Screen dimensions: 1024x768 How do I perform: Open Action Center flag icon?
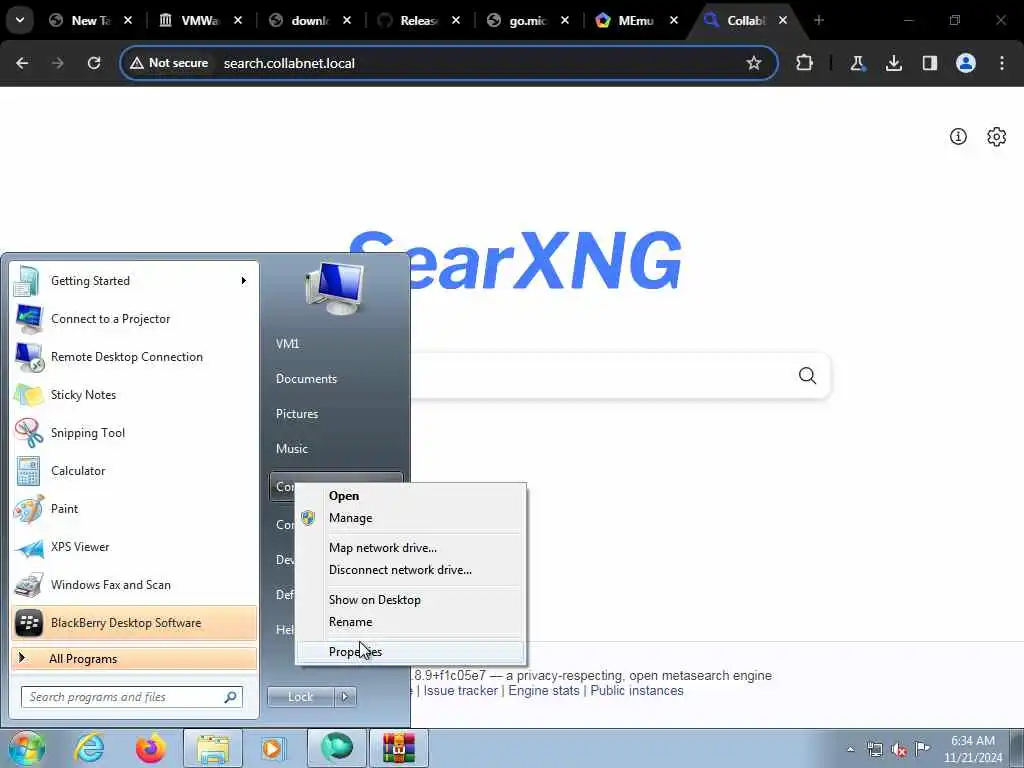click(923, 749)
